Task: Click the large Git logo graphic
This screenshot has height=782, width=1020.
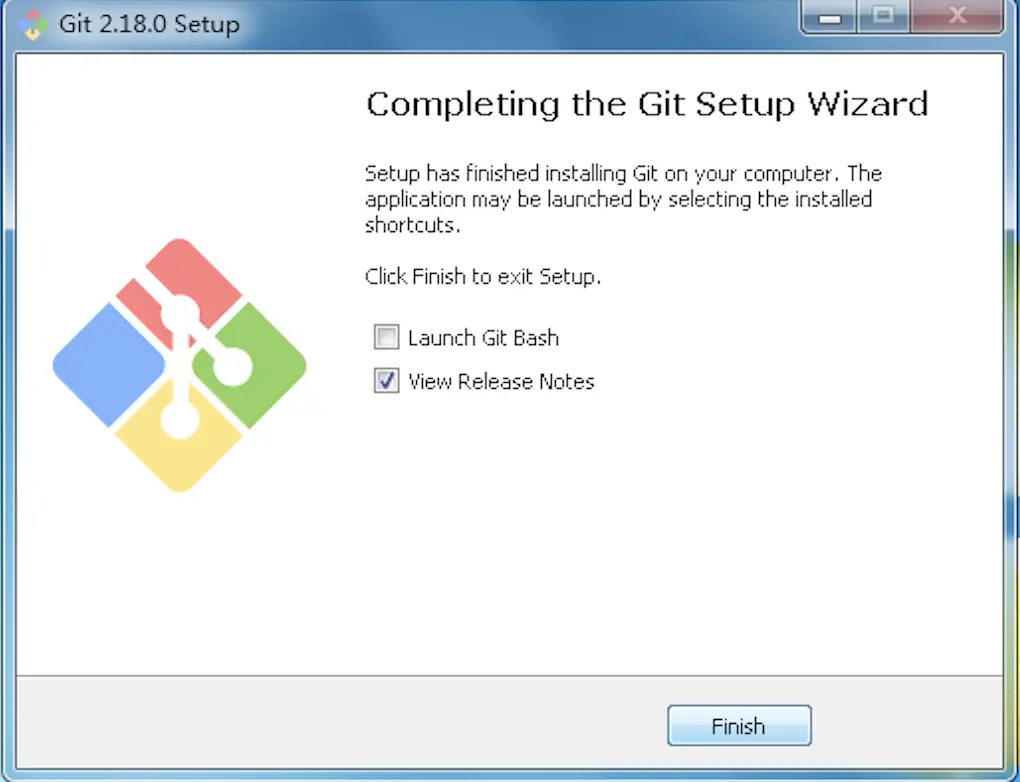Action: click(180, 365)
